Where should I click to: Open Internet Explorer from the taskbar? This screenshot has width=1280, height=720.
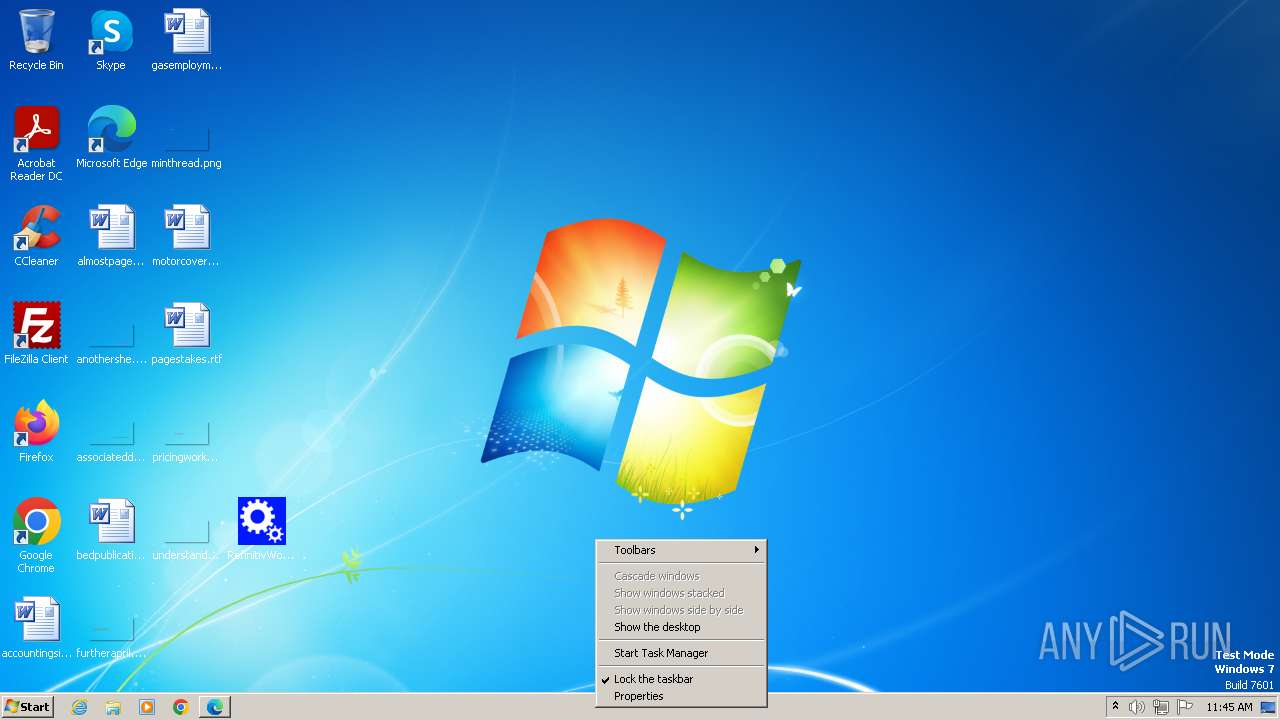click(x=80, y=707)
